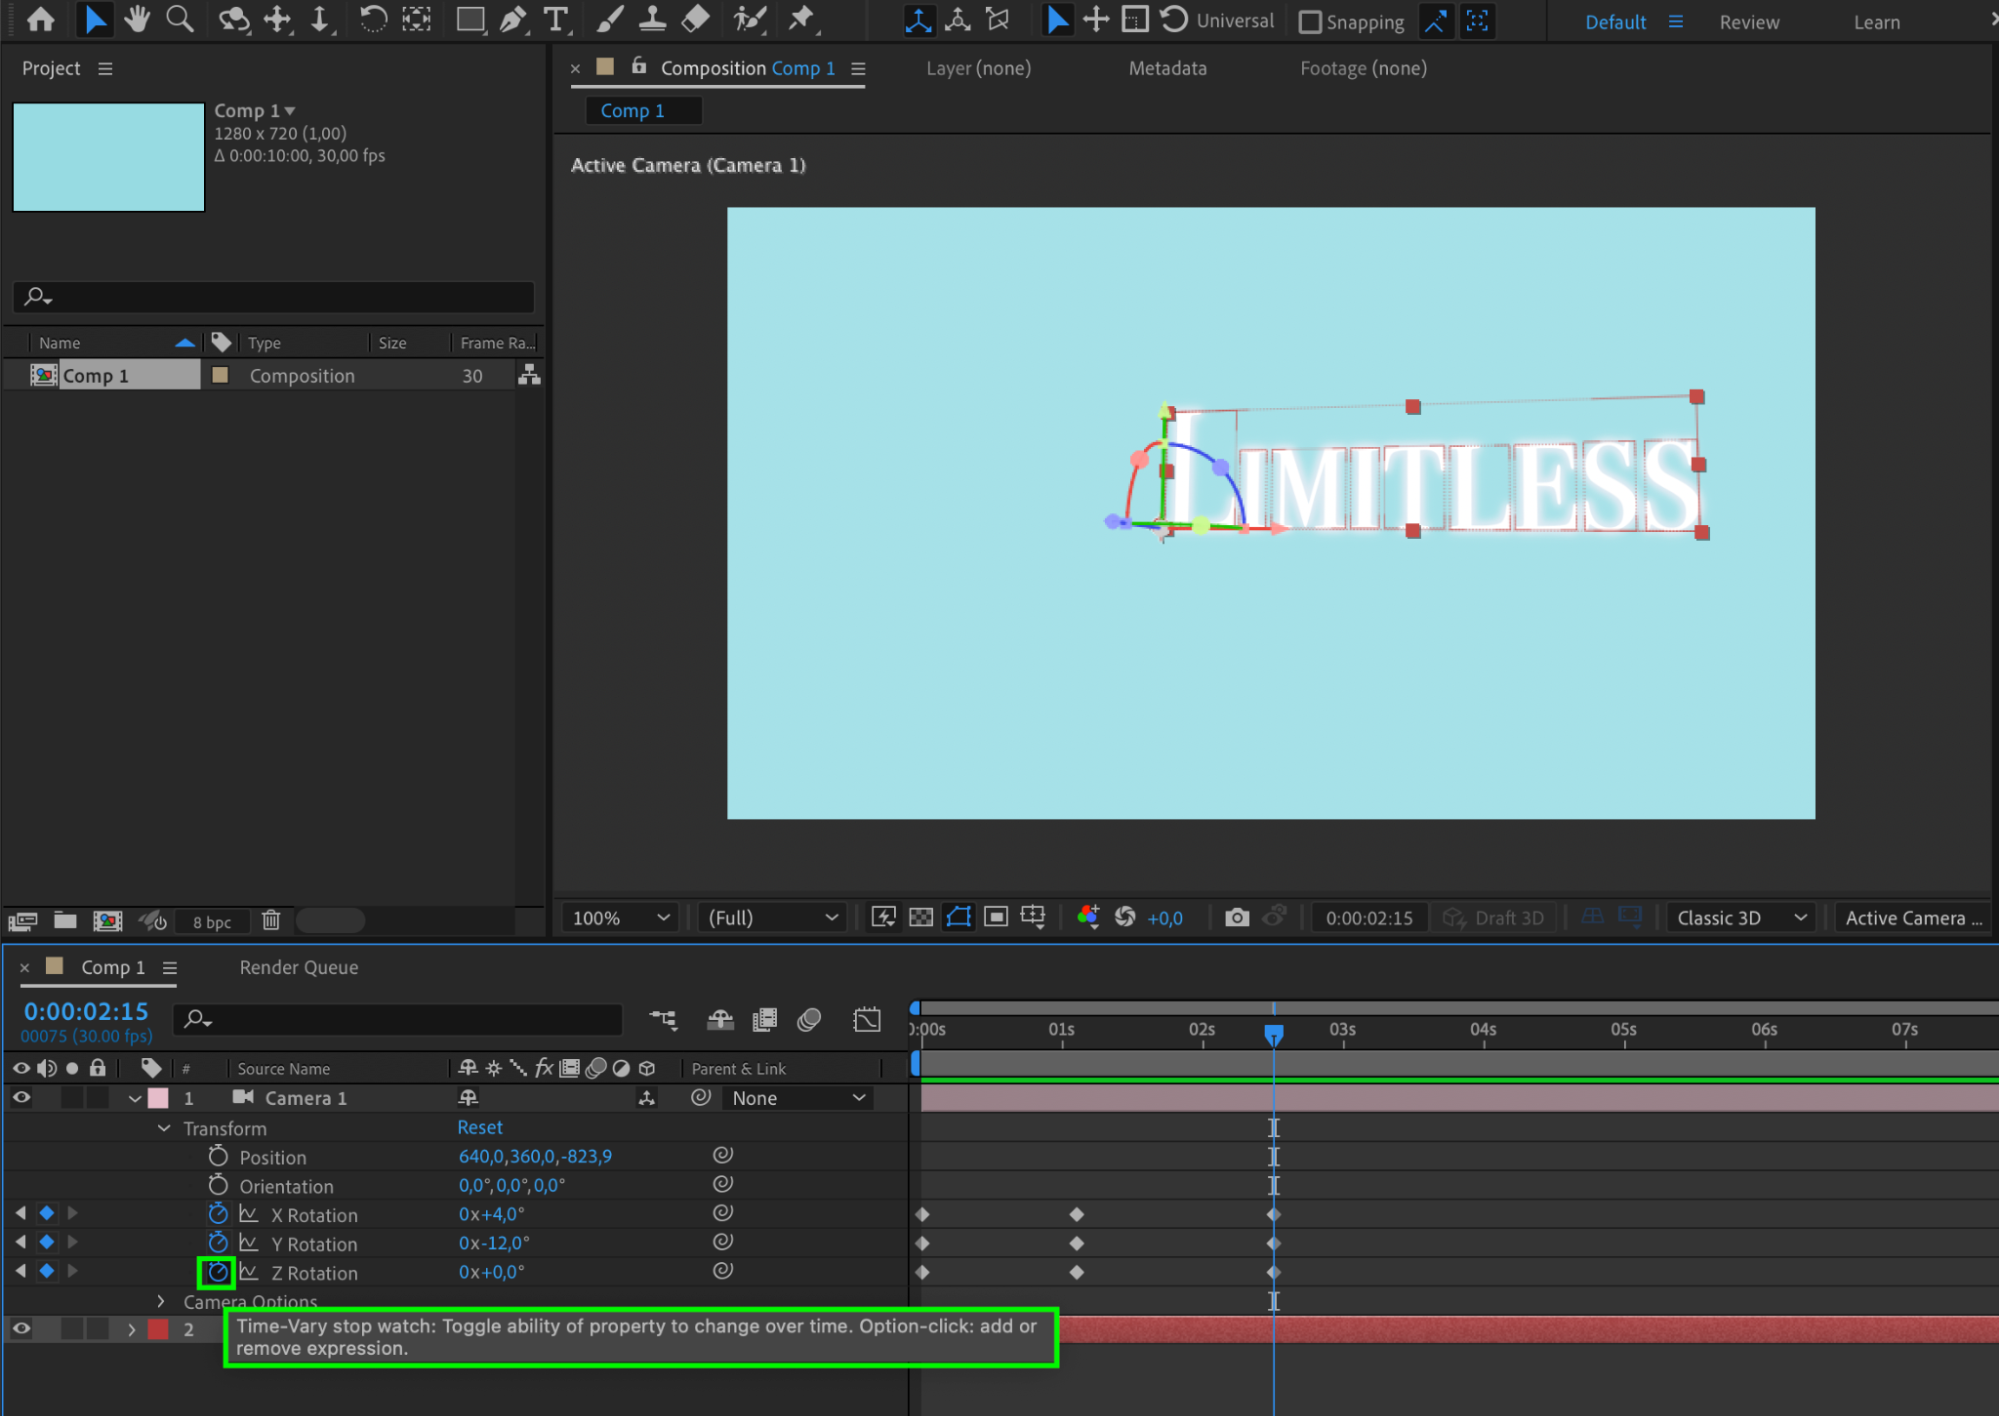Viewport: 1999px width, 1417px height.
Task: Click the Comp 1 project thumbnail
Action: point(108,157)
